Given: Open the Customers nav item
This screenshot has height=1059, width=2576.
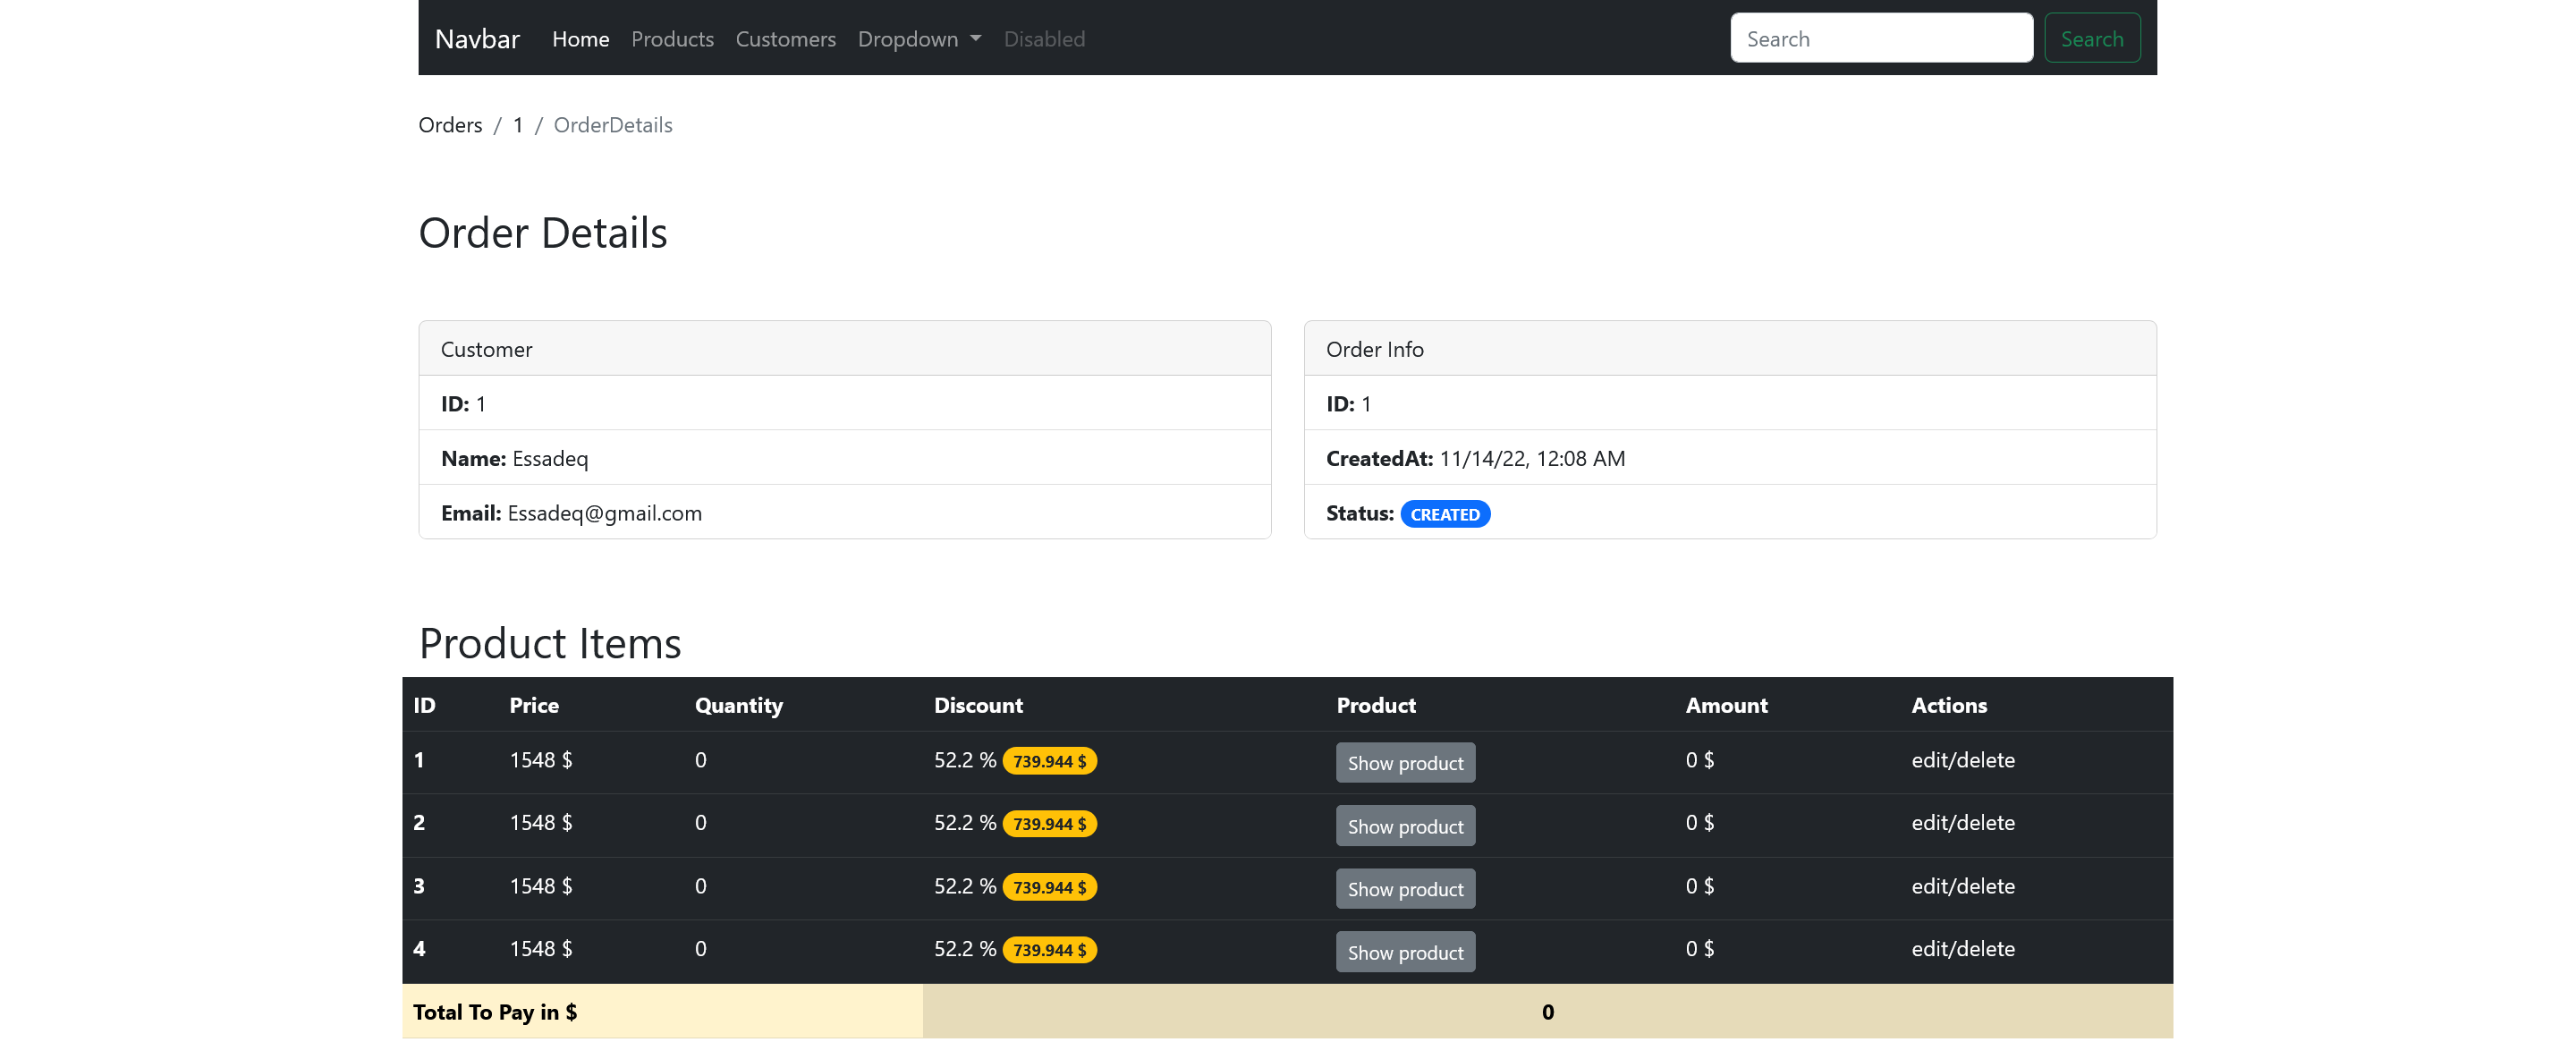Looking at the screenshot, I should (x=785, y=39).
